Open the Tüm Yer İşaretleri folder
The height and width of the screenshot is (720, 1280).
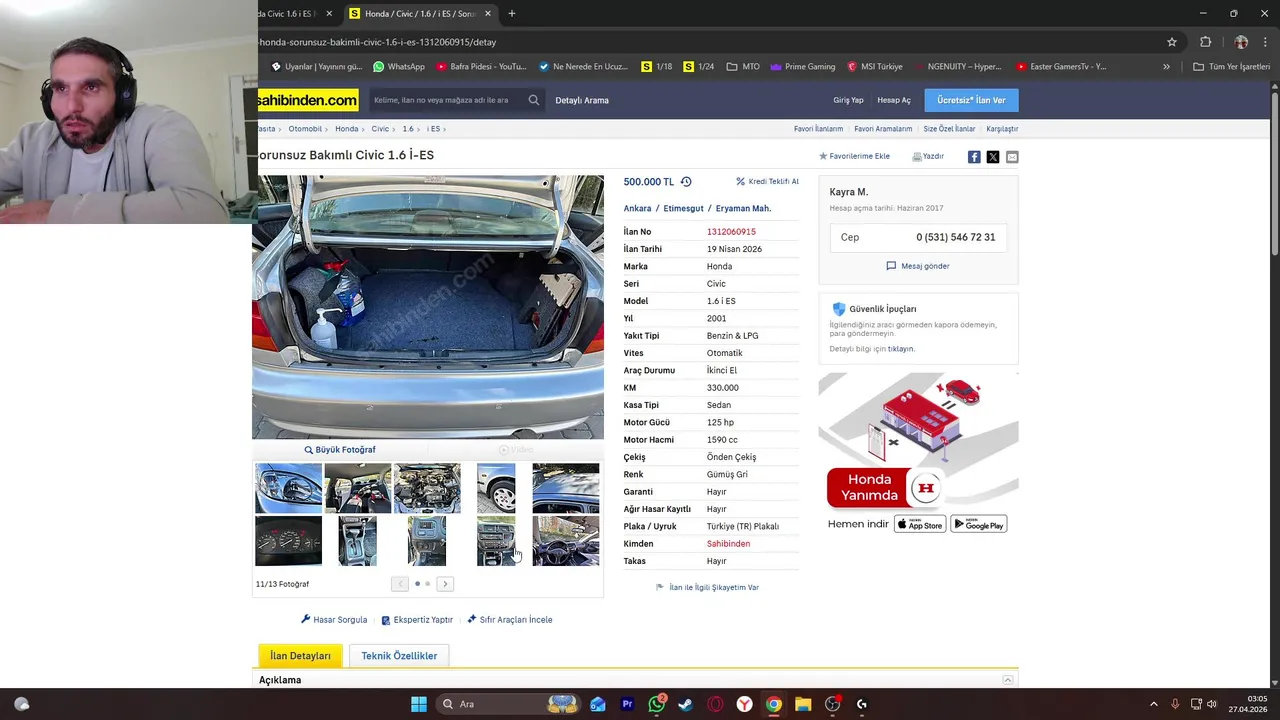click(1231, 67)
